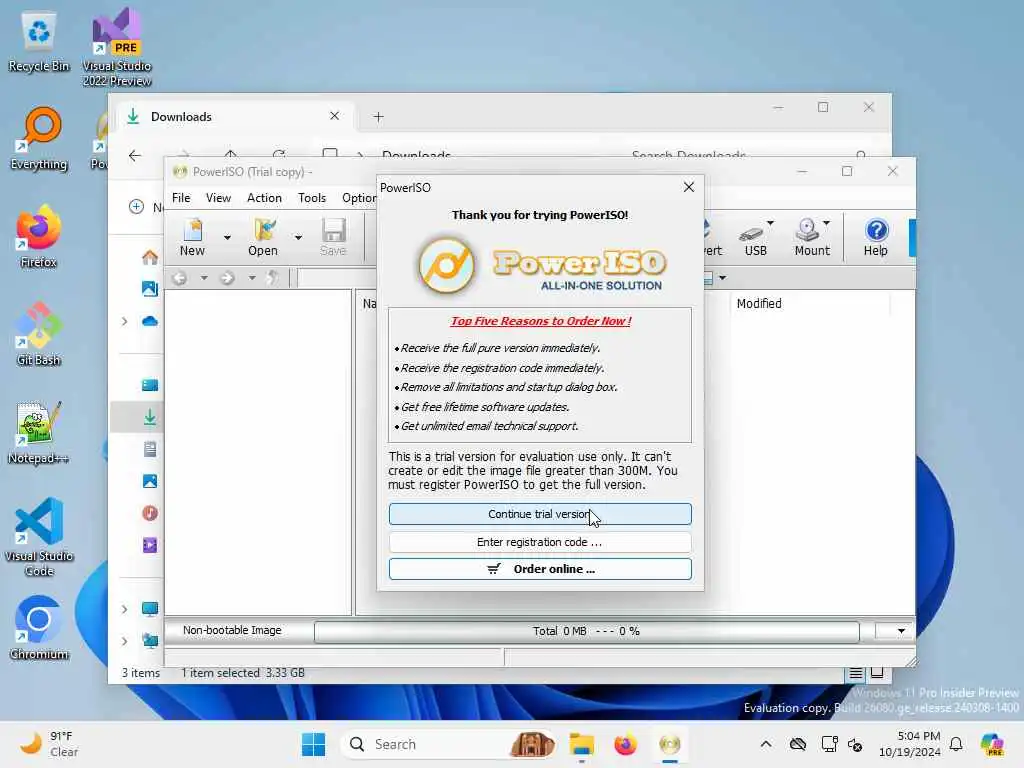This screenshot has height=768, width=1024.
Task: Open Windows Start button on taskbar
Action: (313, 744)
